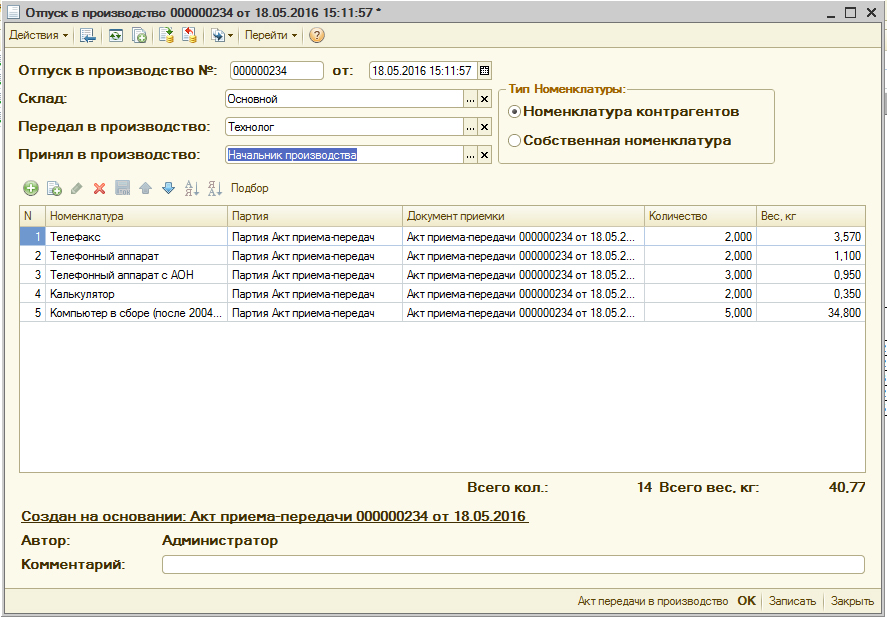This screenshot has height=617, width=887.
Task: Click the green Add row icon
Action: pos(31,188)
